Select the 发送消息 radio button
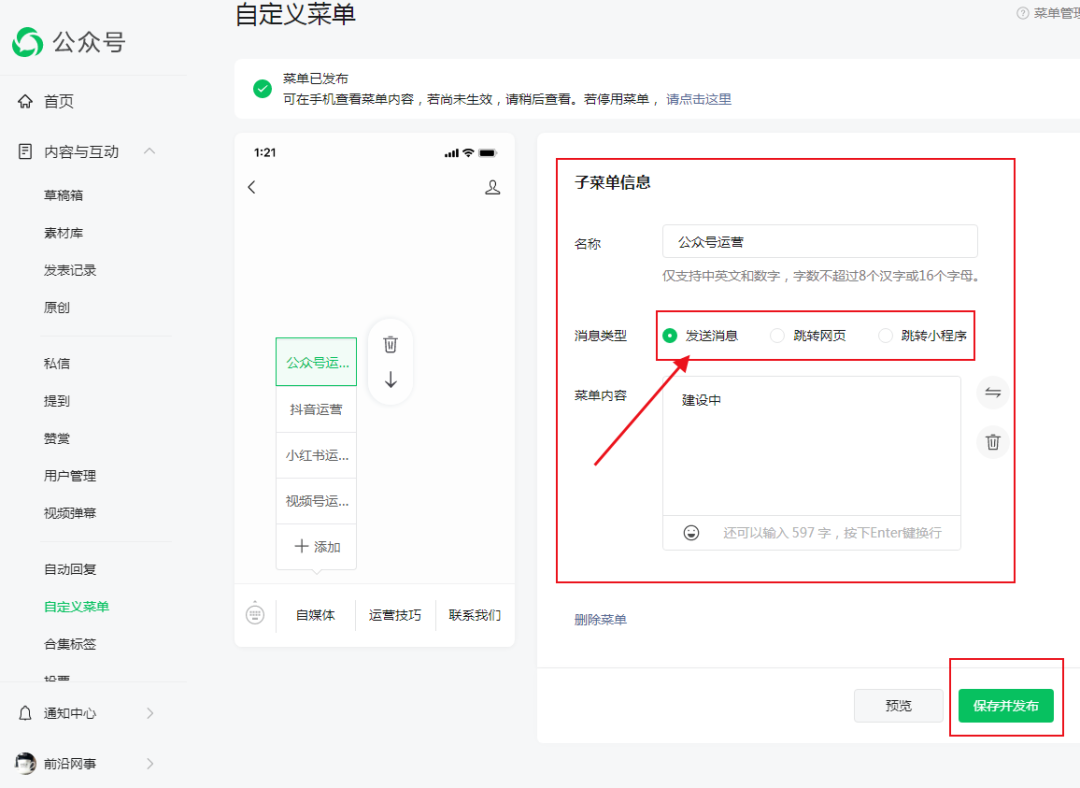 pyautogui.click(x=670, y=335)
